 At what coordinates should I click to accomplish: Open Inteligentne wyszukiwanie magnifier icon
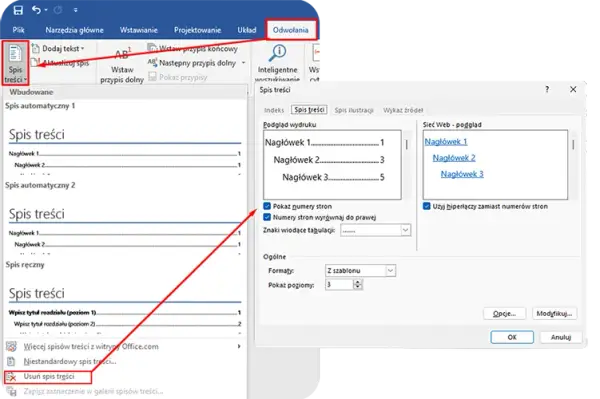click(x=277, y=53)
